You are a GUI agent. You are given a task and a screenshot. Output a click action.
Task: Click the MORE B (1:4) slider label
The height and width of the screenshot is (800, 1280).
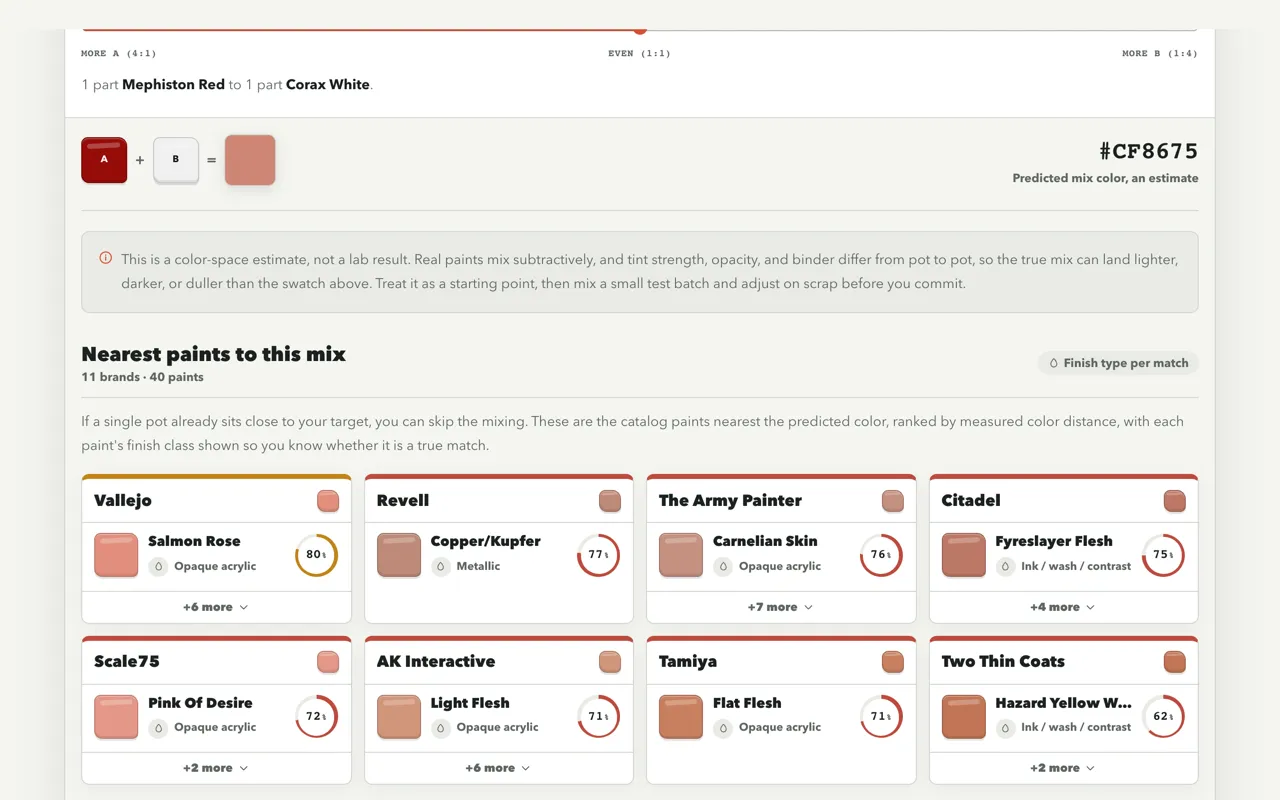click(1160, 53)
